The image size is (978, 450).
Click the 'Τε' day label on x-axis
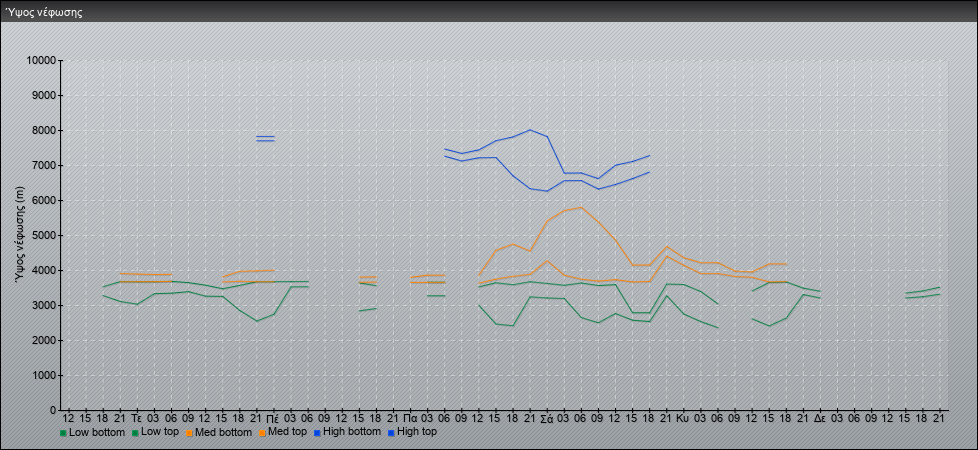coord(137,418)
